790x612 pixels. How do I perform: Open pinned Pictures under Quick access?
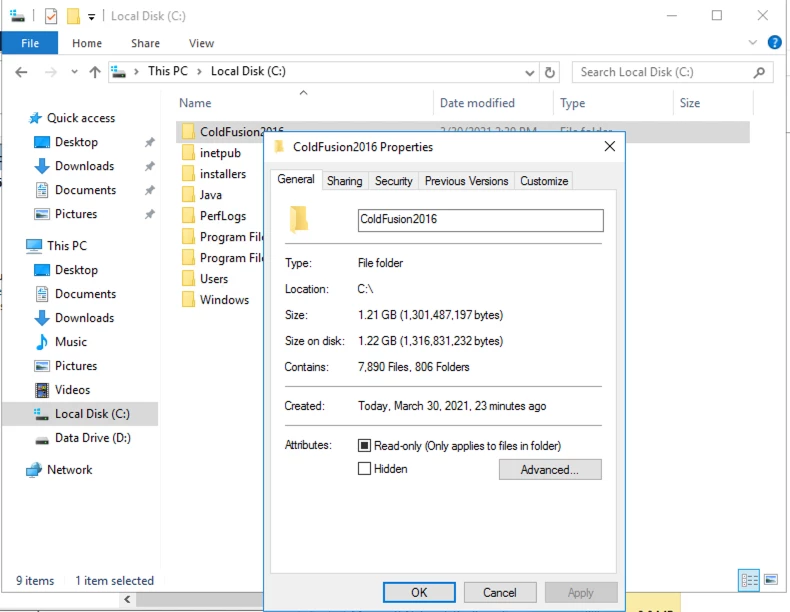76,214
